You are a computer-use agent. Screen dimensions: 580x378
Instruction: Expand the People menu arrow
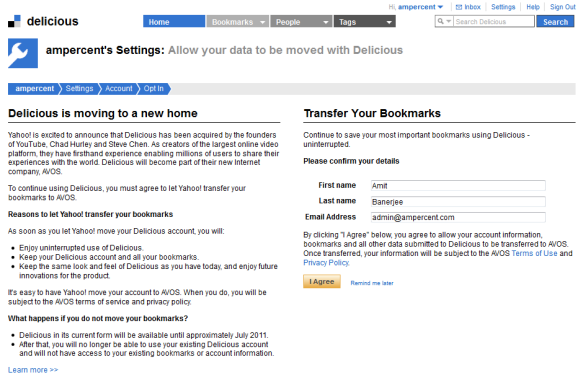click(326, 22)
